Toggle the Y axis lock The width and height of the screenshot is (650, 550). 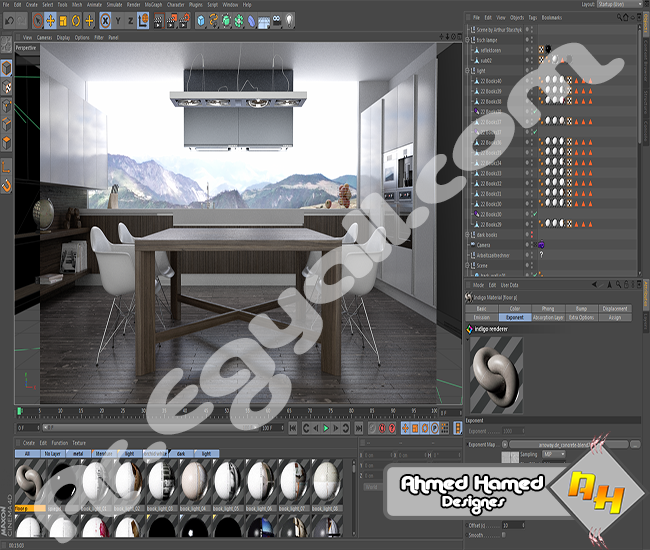[118, 21]
